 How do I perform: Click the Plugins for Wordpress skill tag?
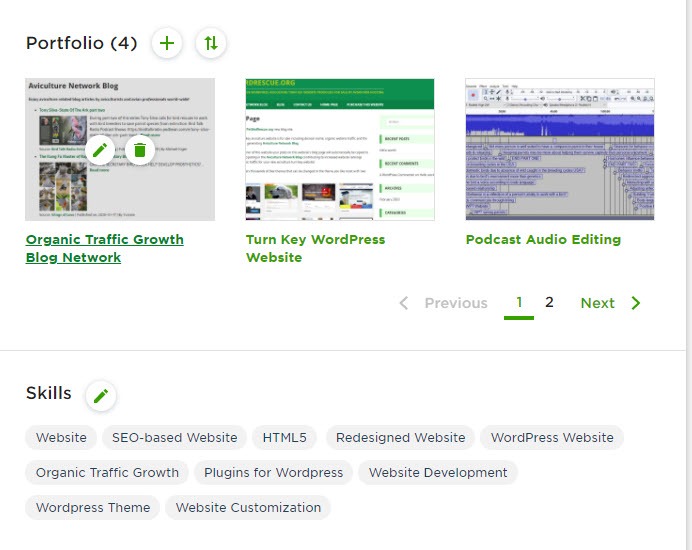point(273,473)
